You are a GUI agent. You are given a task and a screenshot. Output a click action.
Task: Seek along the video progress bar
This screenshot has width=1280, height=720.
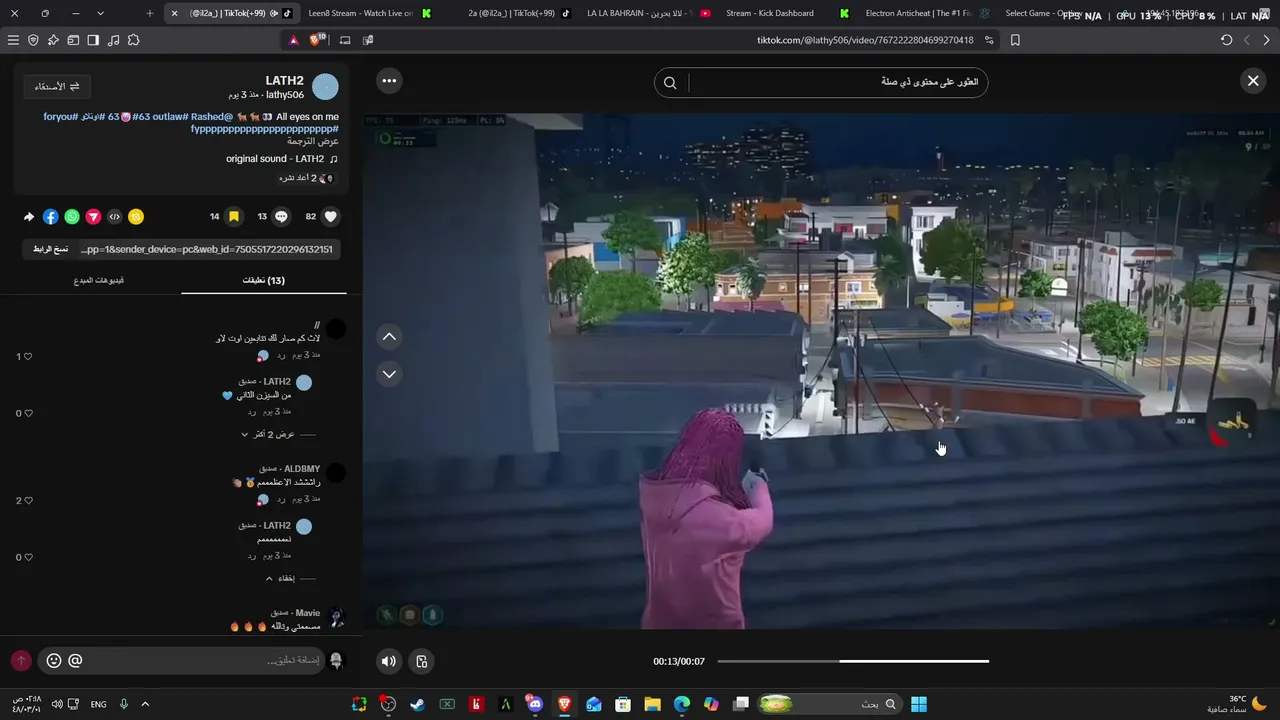(x=853, y=661)
